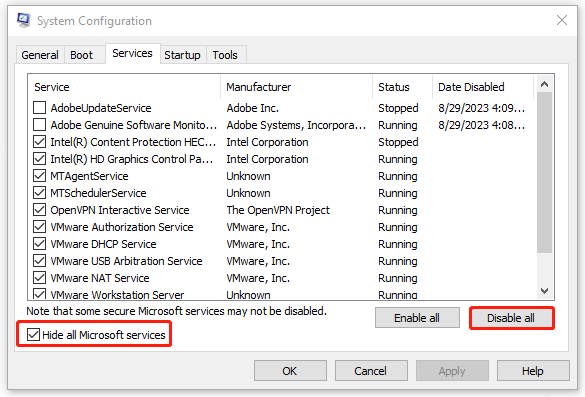This screenshot has height=397, width=585.
Task: Close the System Configuration dialog
Action: coord(561,20)
